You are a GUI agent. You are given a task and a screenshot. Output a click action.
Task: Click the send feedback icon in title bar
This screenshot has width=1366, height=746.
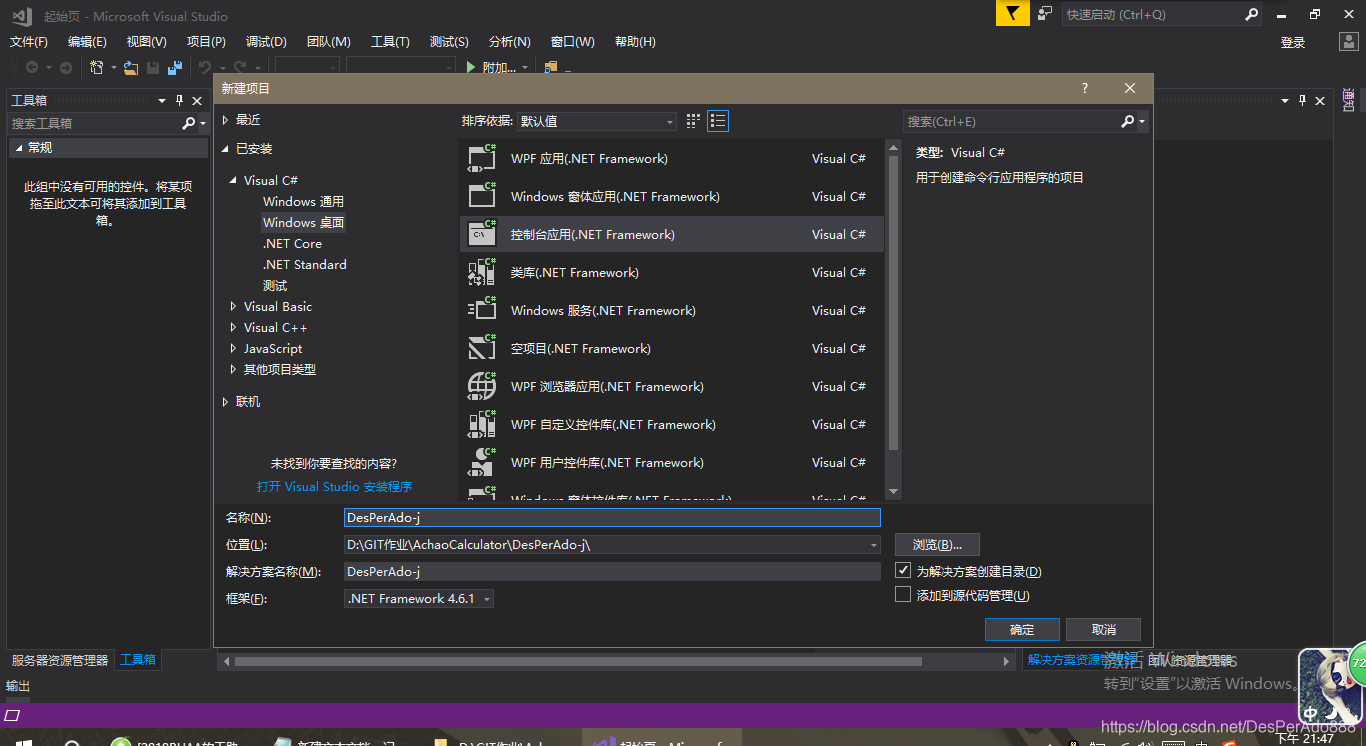tap(1045, 14)
